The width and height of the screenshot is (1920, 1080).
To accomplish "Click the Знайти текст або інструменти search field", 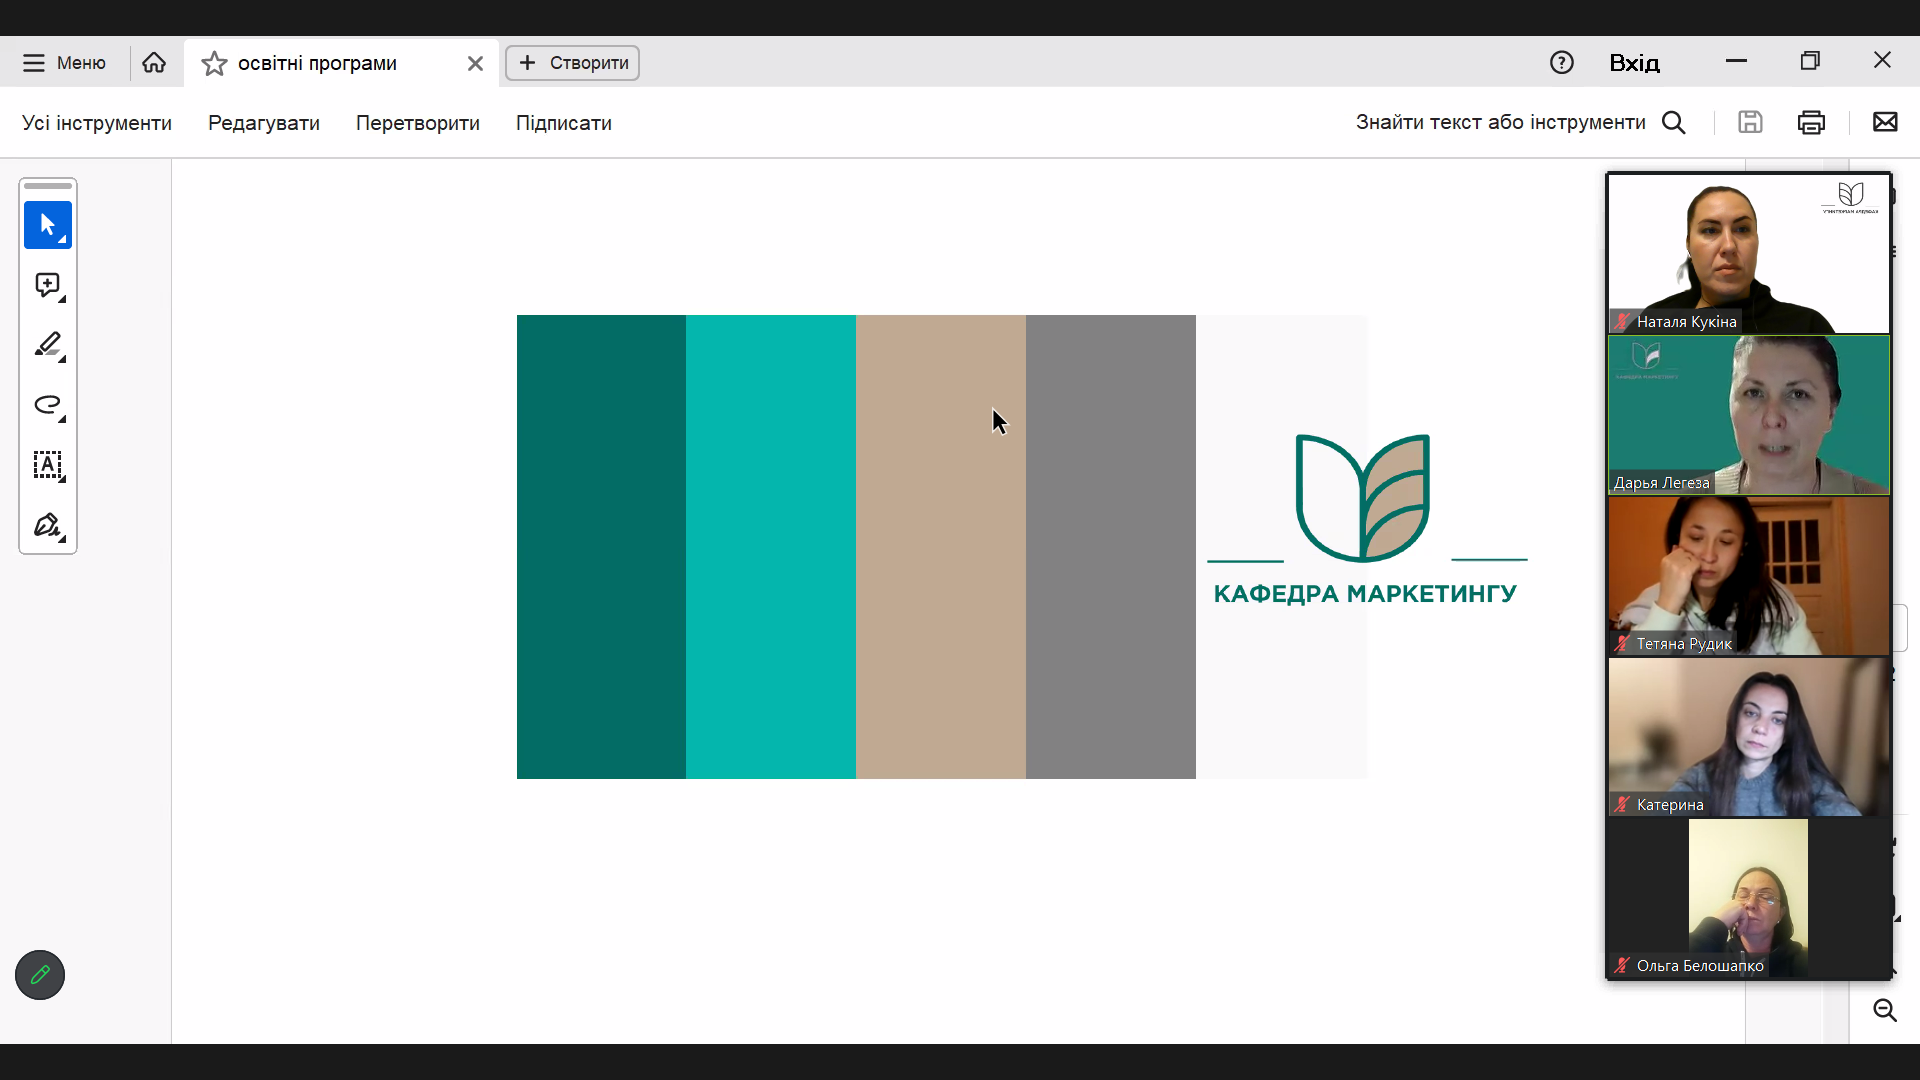I will click(1500, 122).
